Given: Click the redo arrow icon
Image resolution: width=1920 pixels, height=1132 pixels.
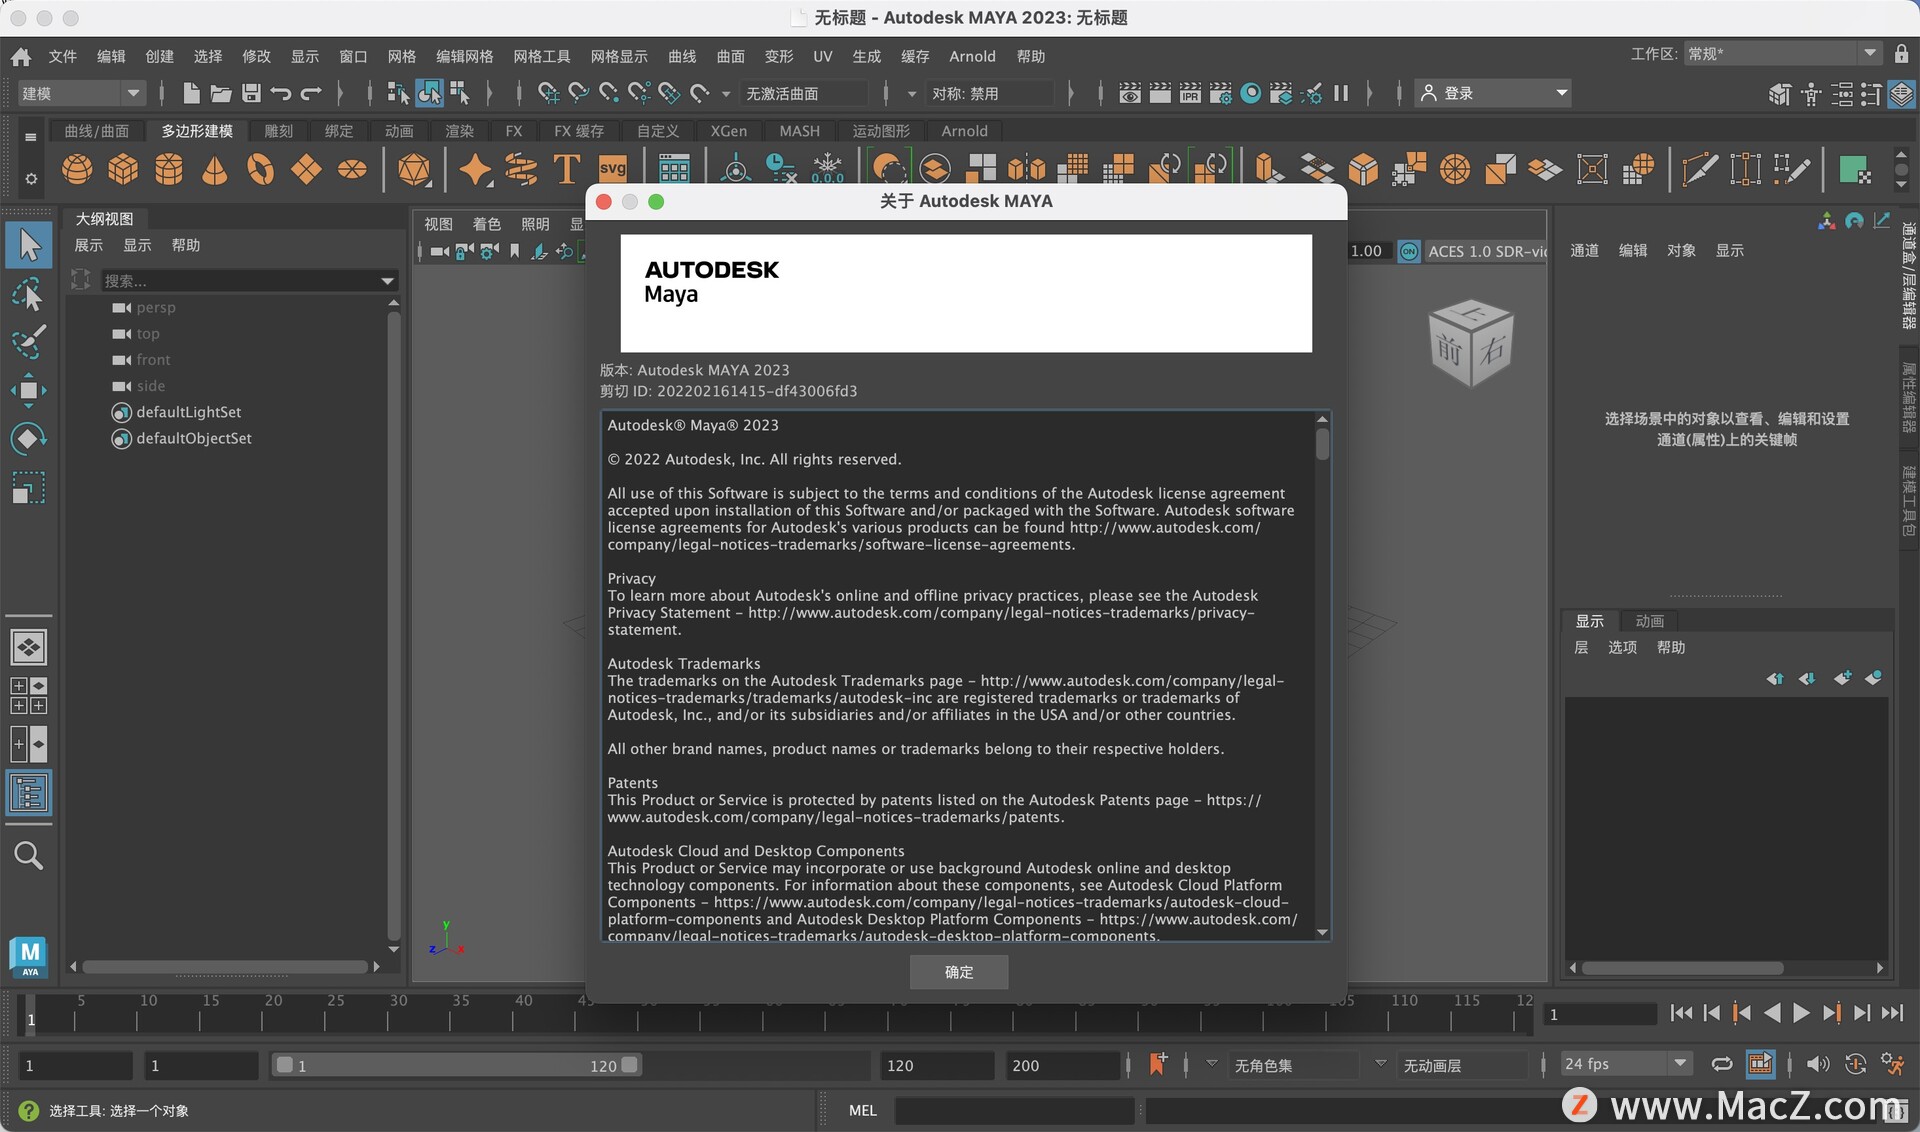Looking at the screenshot, I should (x=311, y=93).
